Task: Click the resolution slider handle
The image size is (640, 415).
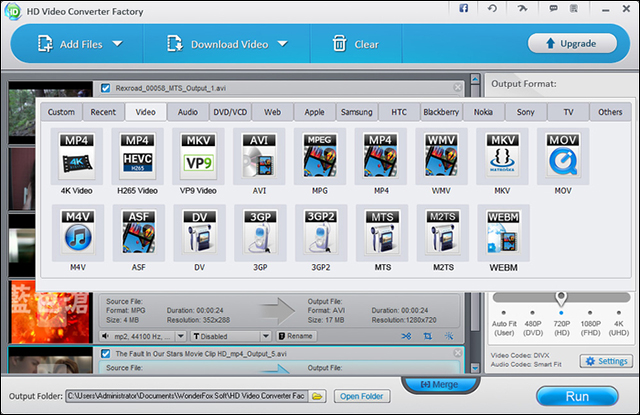Action: tap(561, 298)
